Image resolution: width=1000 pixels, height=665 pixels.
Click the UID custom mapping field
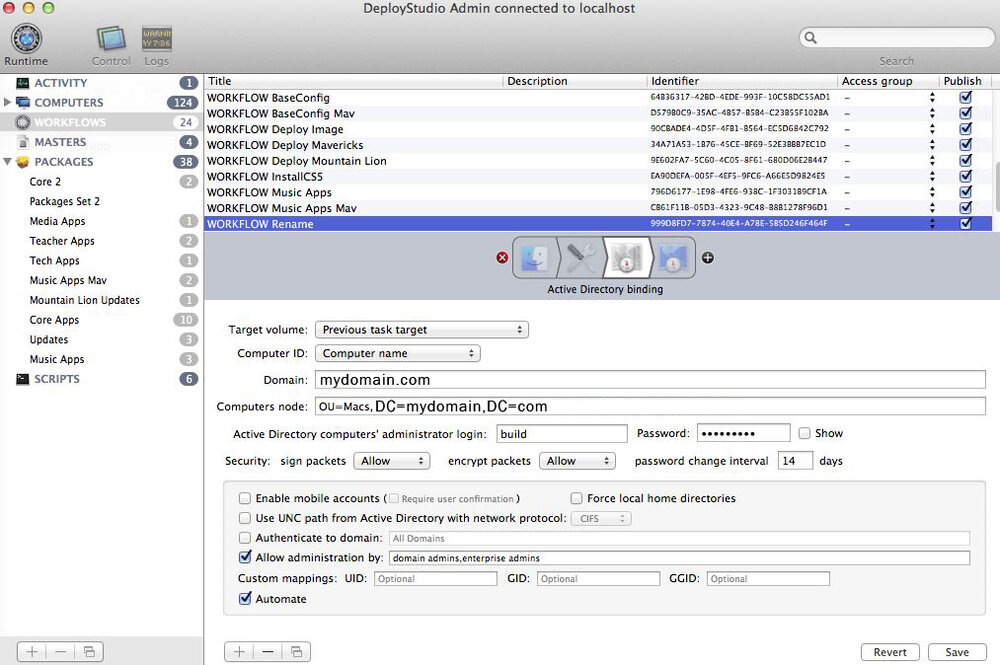click(436, 579)
